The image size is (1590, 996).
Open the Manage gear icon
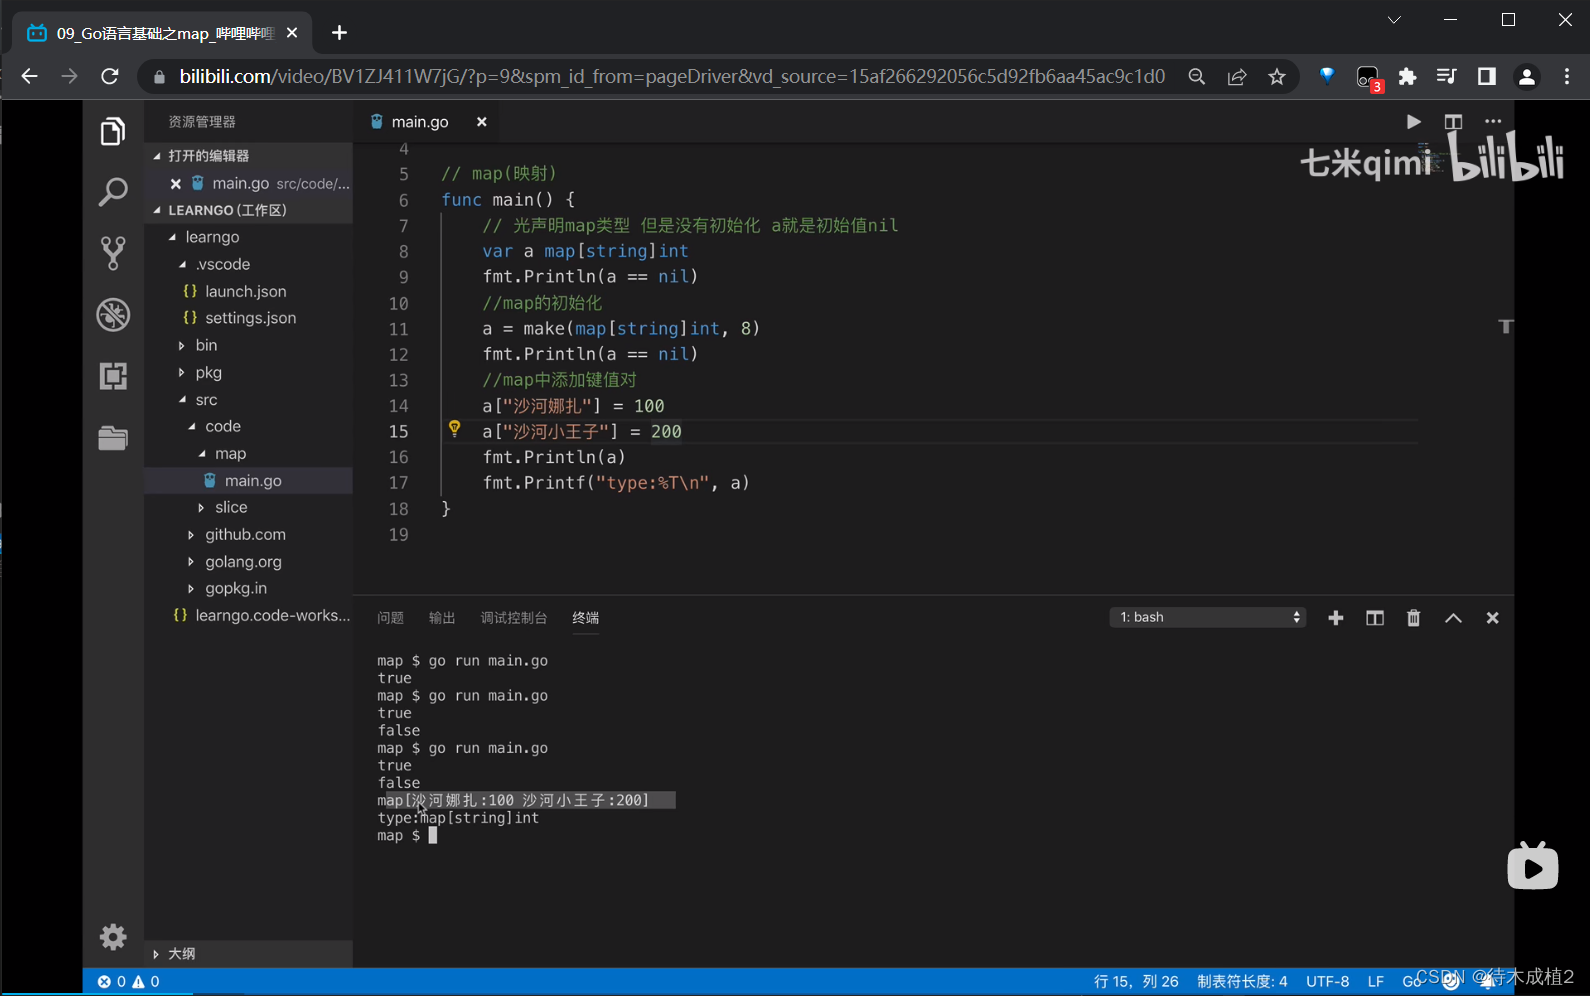coord(113,937)
